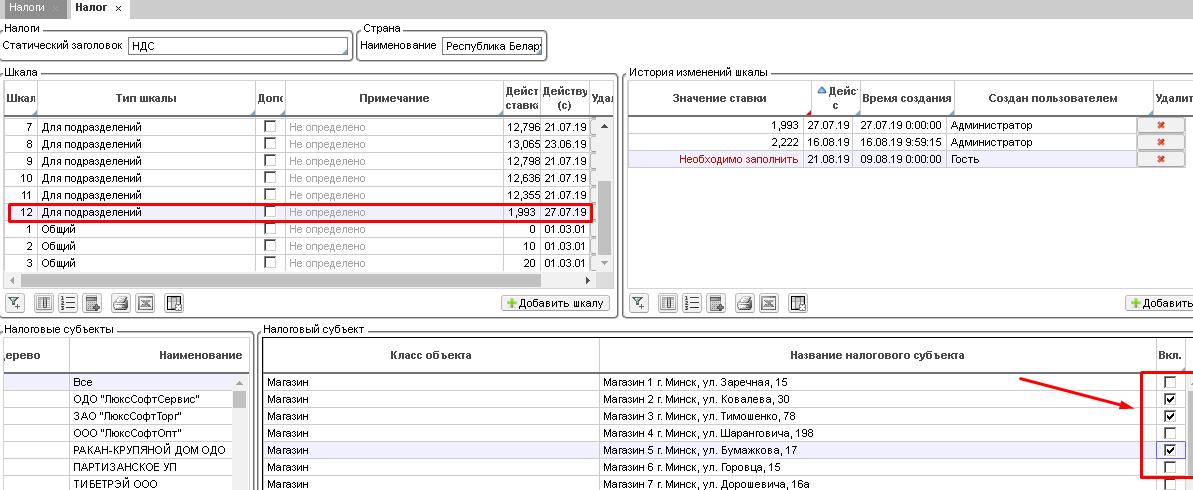Sort by the Тип шкалы column header

coord(146,98)
